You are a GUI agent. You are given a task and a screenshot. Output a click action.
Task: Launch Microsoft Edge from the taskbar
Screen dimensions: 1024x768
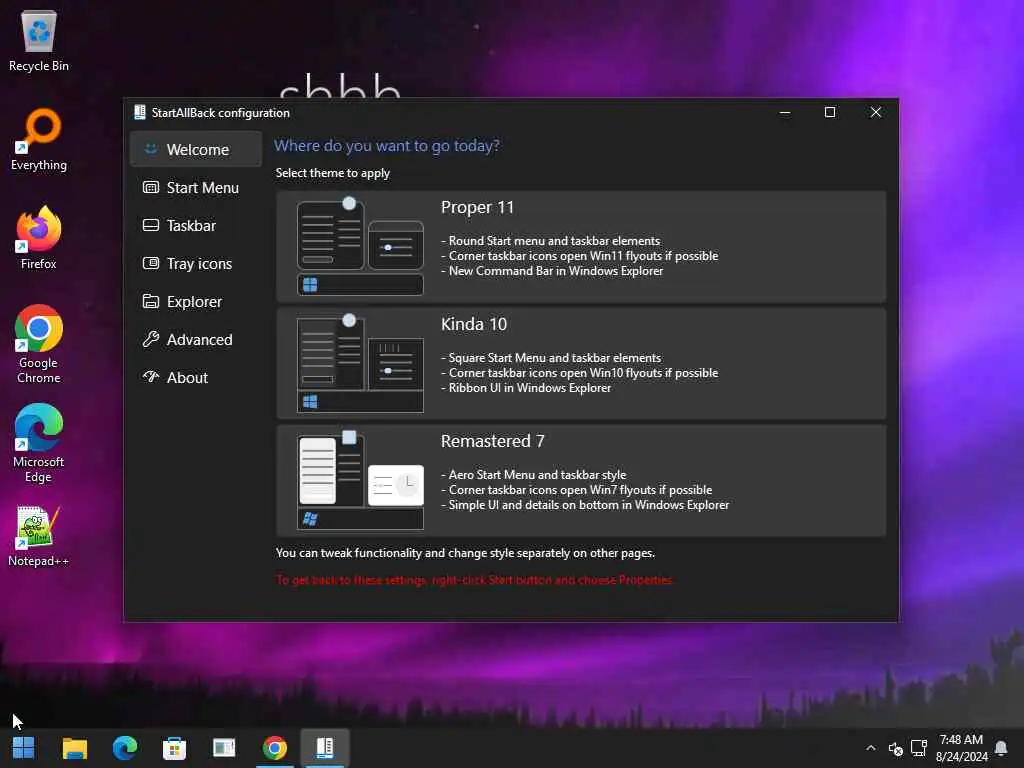[125, 748]
